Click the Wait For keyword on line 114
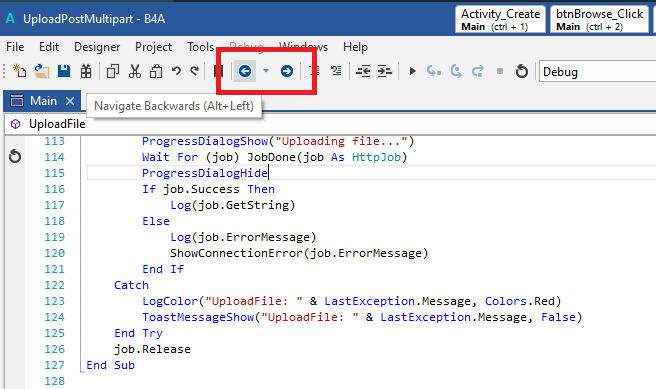 coord(169,157)
